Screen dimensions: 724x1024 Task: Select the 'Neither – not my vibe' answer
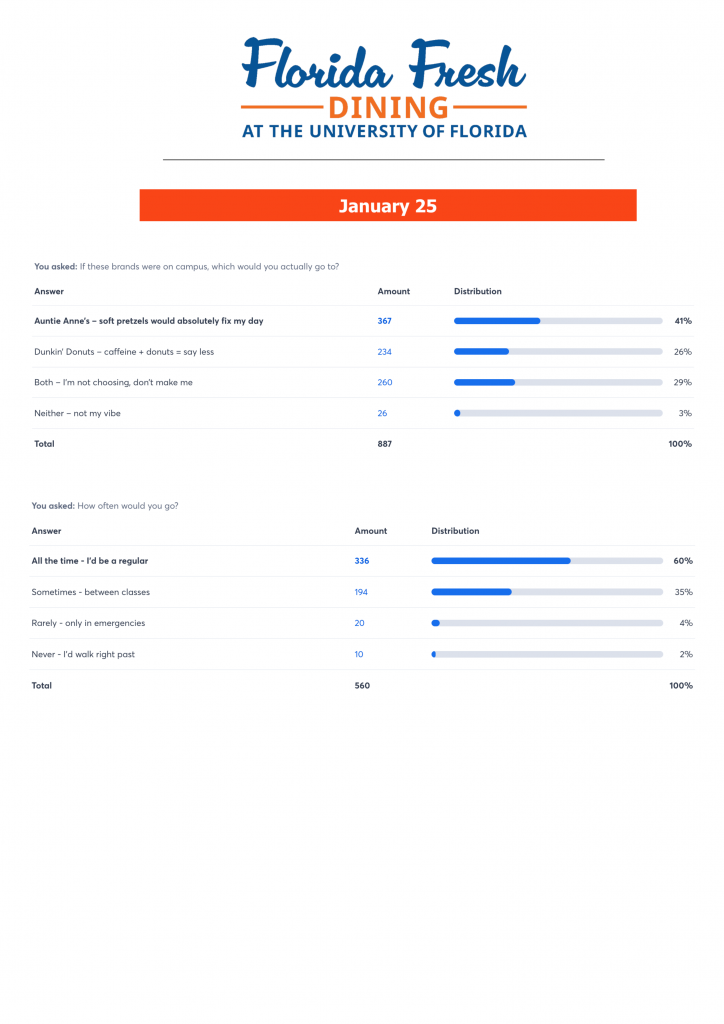click(x=77, y=413)
